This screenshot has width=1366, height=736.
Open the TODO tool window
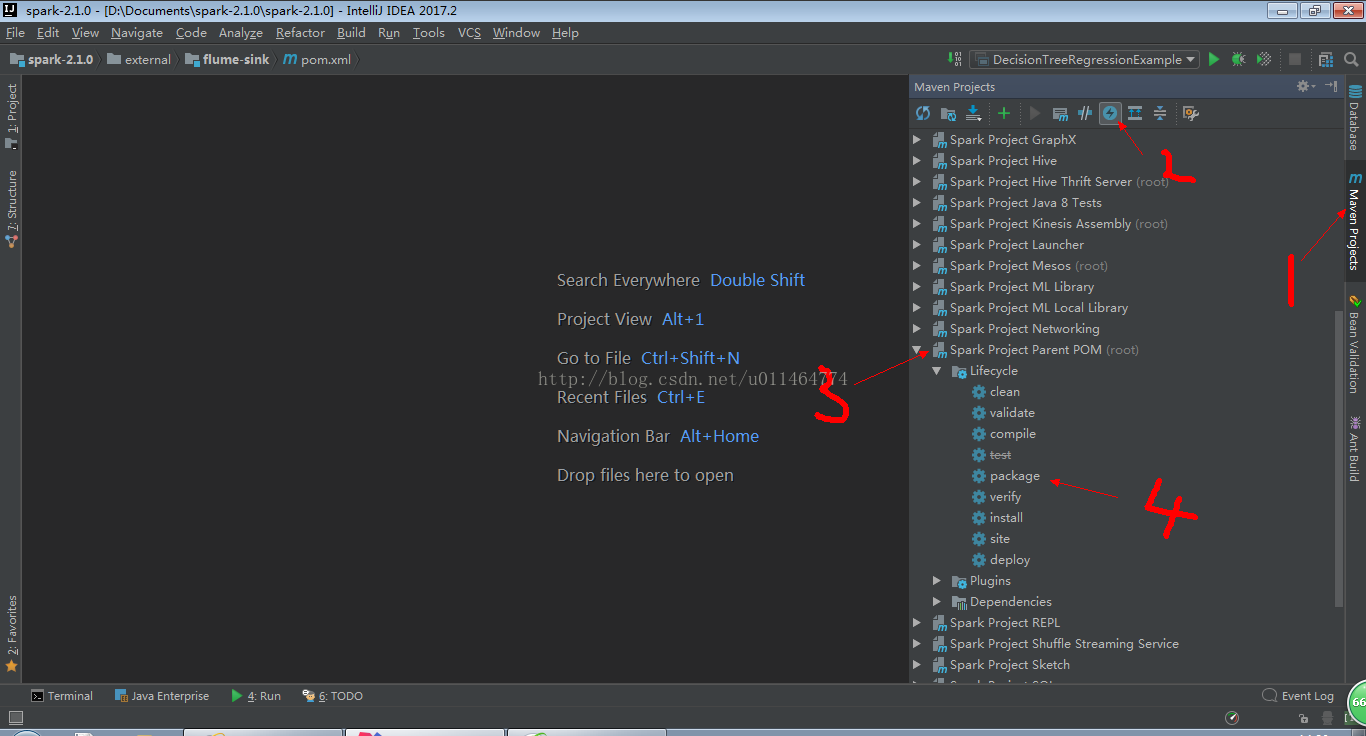(333, 696)
